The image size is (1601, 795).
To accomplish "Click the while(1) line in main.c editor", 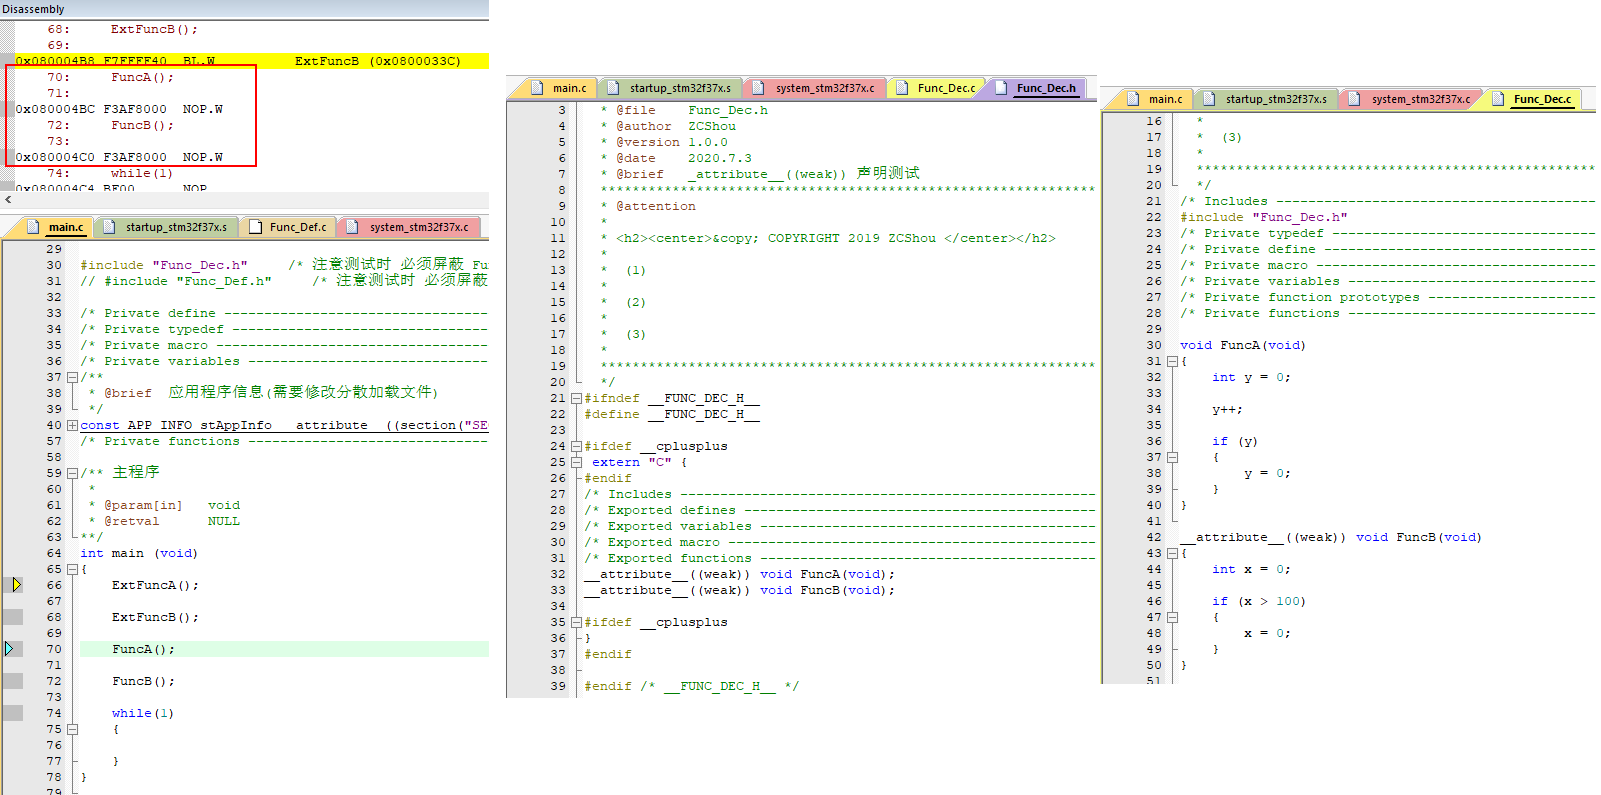I will click(143, 713).
